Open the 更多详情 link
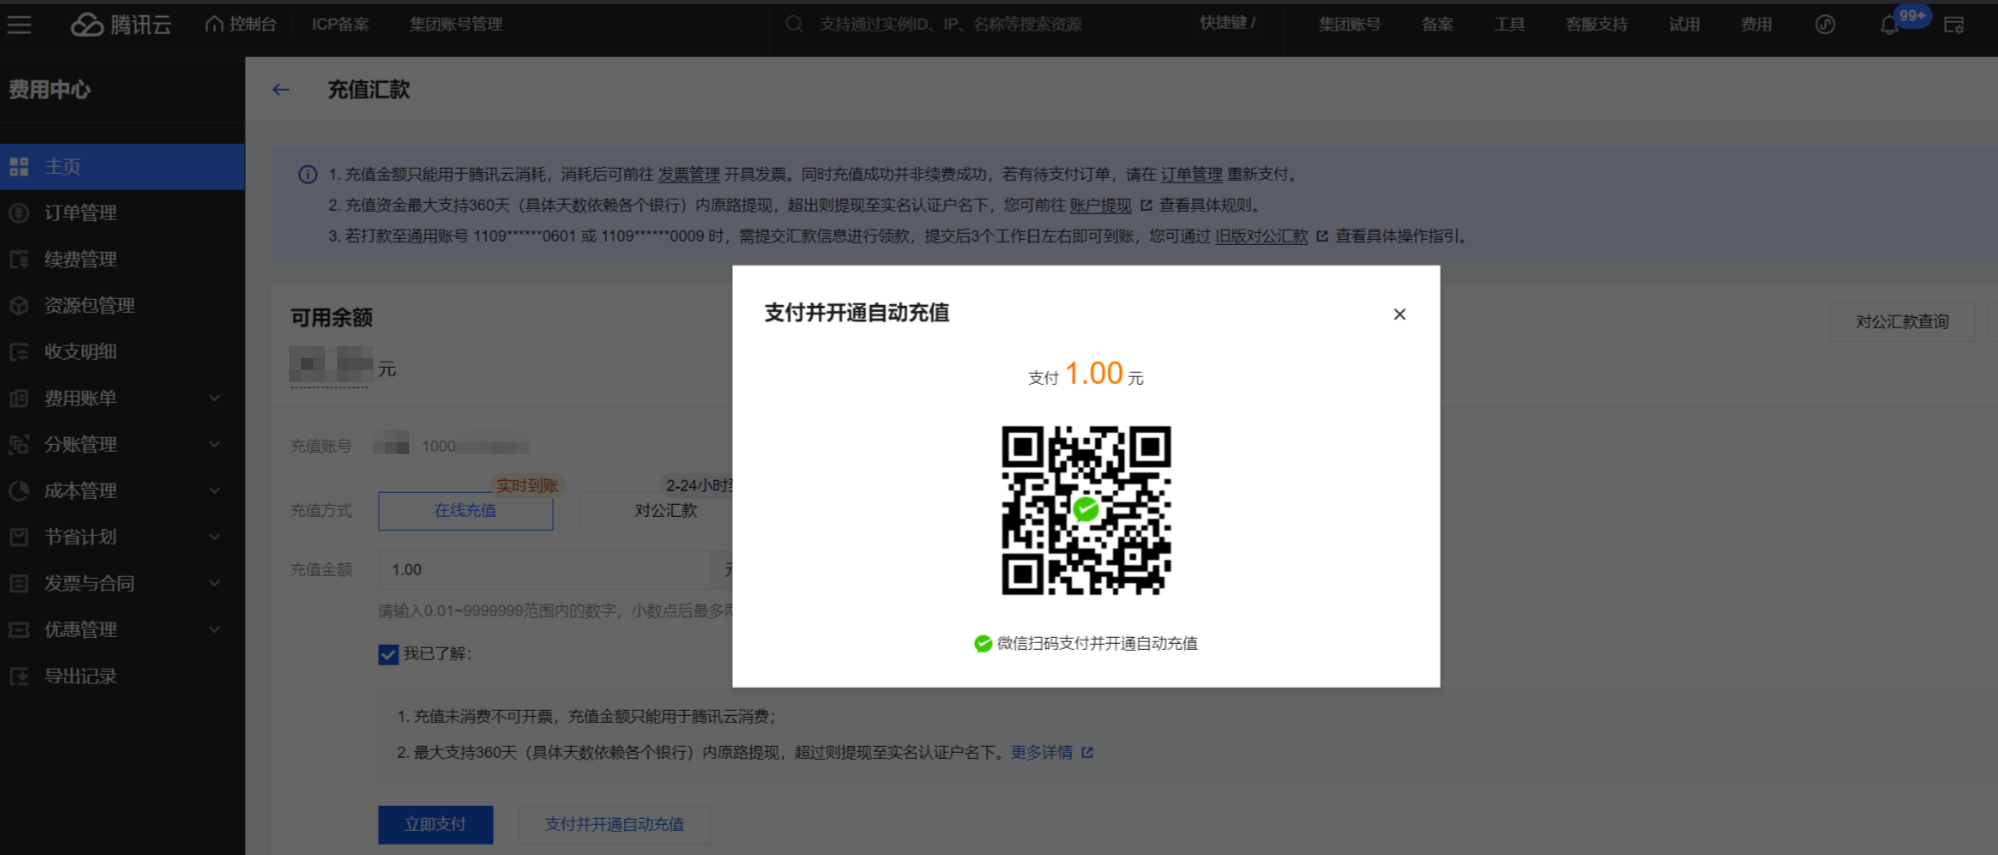The width and height of the screenshot is (1998, 855). click(x=1042, y=752)
